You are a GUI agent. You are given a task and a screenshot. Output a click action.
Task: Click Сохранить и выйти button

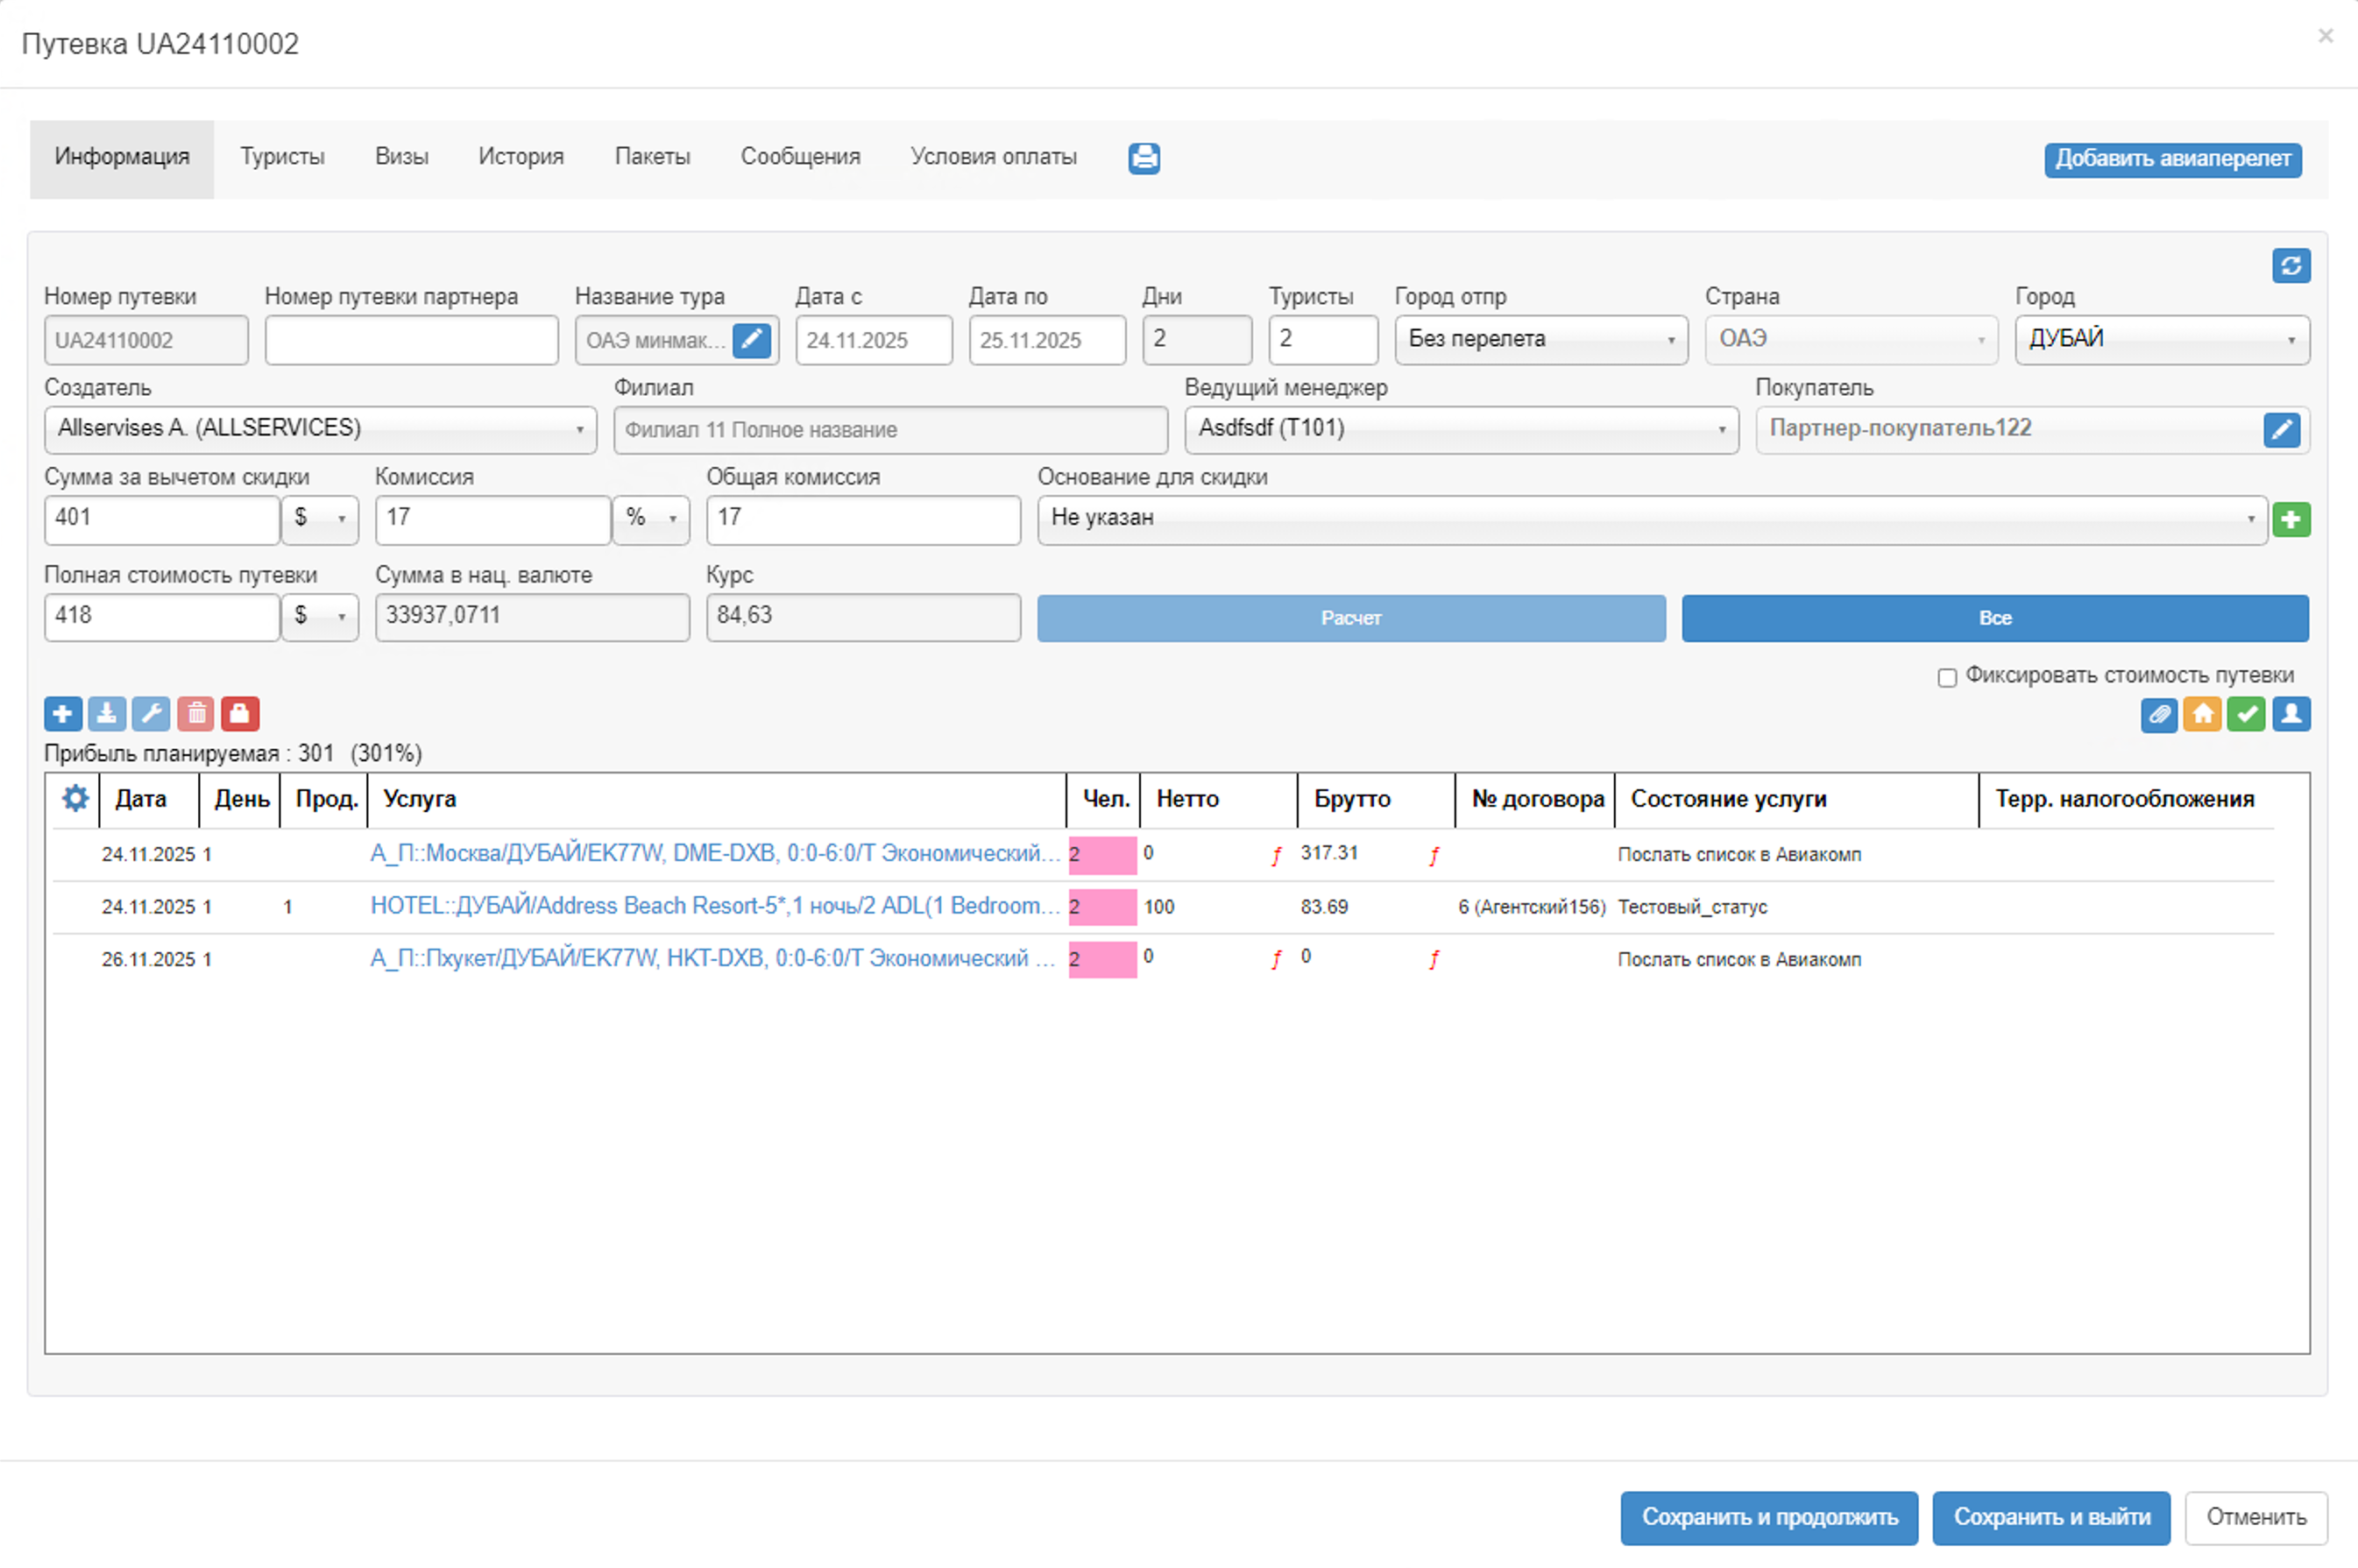[2051, 1517]
